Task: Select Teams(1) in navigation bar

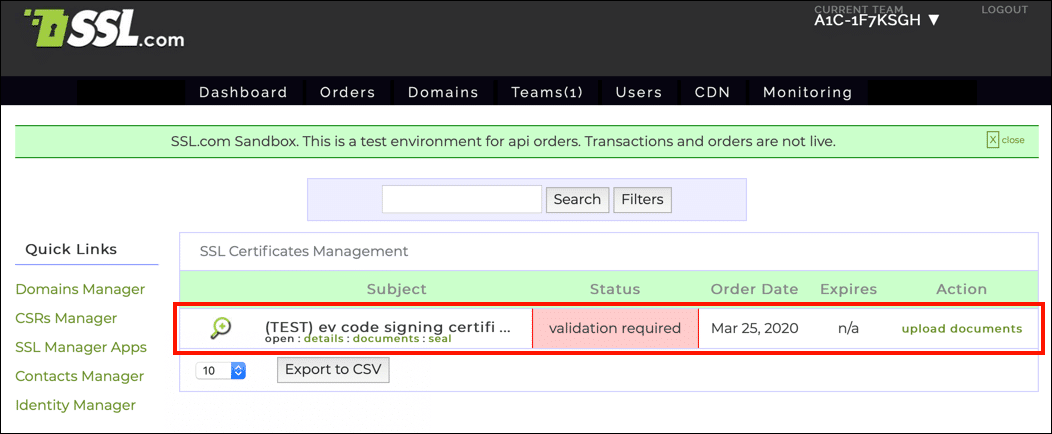Action: pos(547,92)
